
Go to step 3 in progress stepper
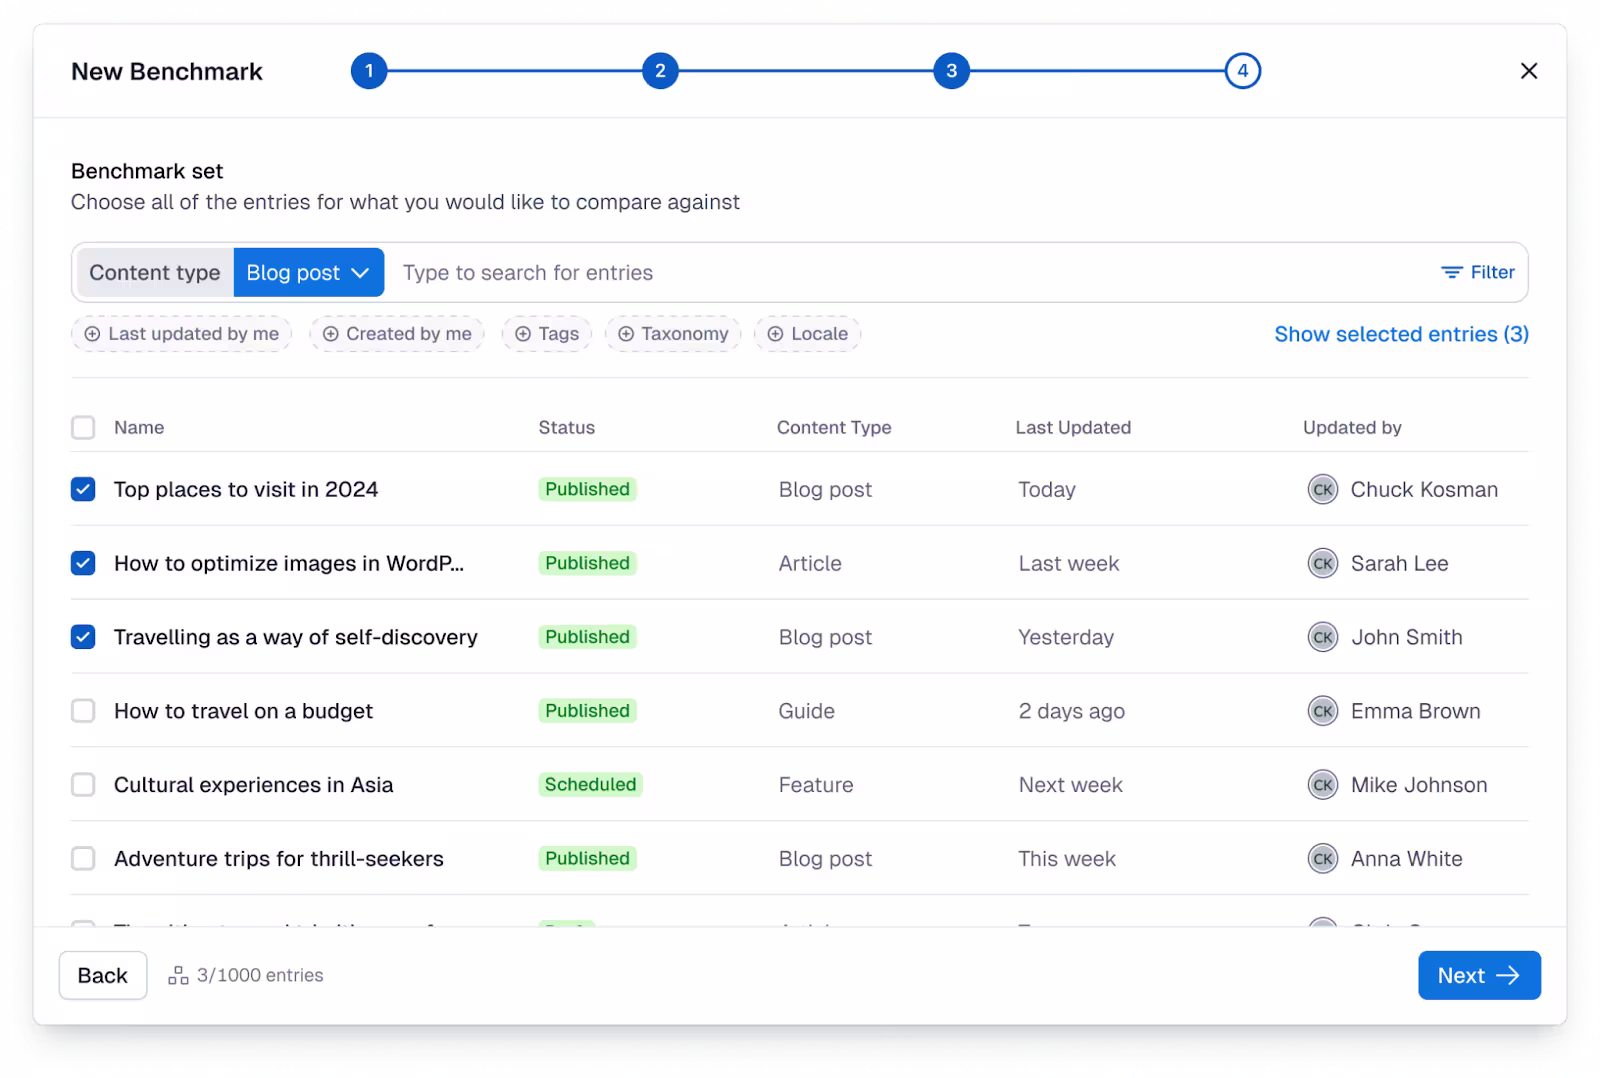pyautogui.click(x=951, y=71)
